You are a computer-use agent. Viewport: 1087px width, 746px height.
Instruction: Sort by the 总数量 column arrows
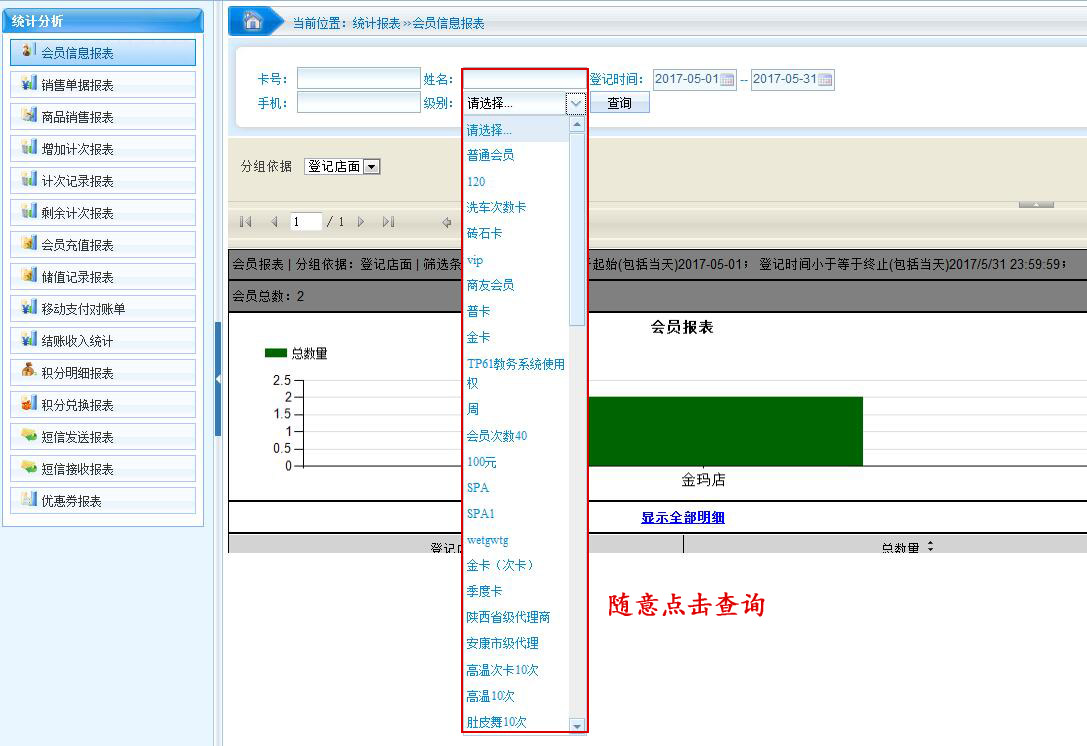(930, 546)
